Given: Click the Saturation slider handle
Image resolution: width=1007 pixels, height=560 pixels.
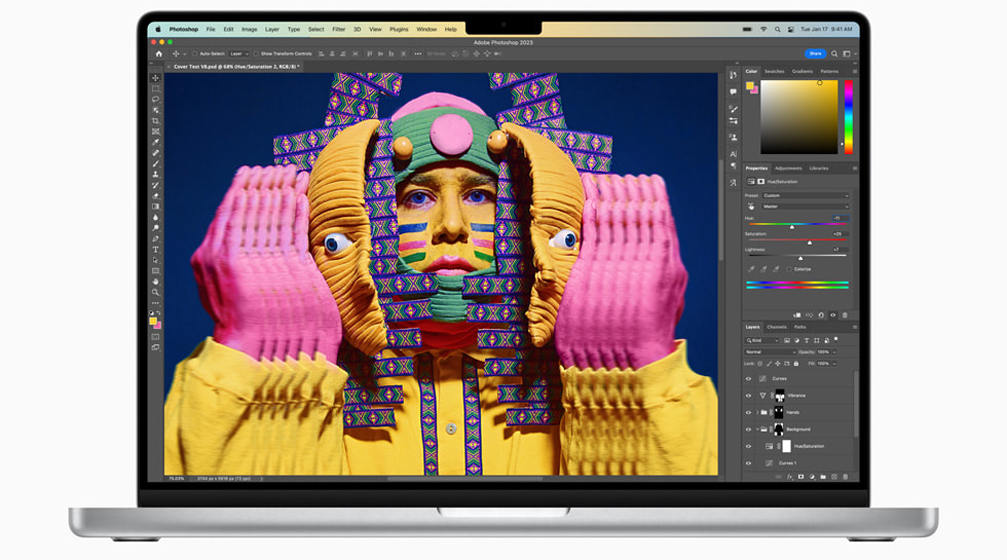Looking at the screenshot, I should (809, 243).
